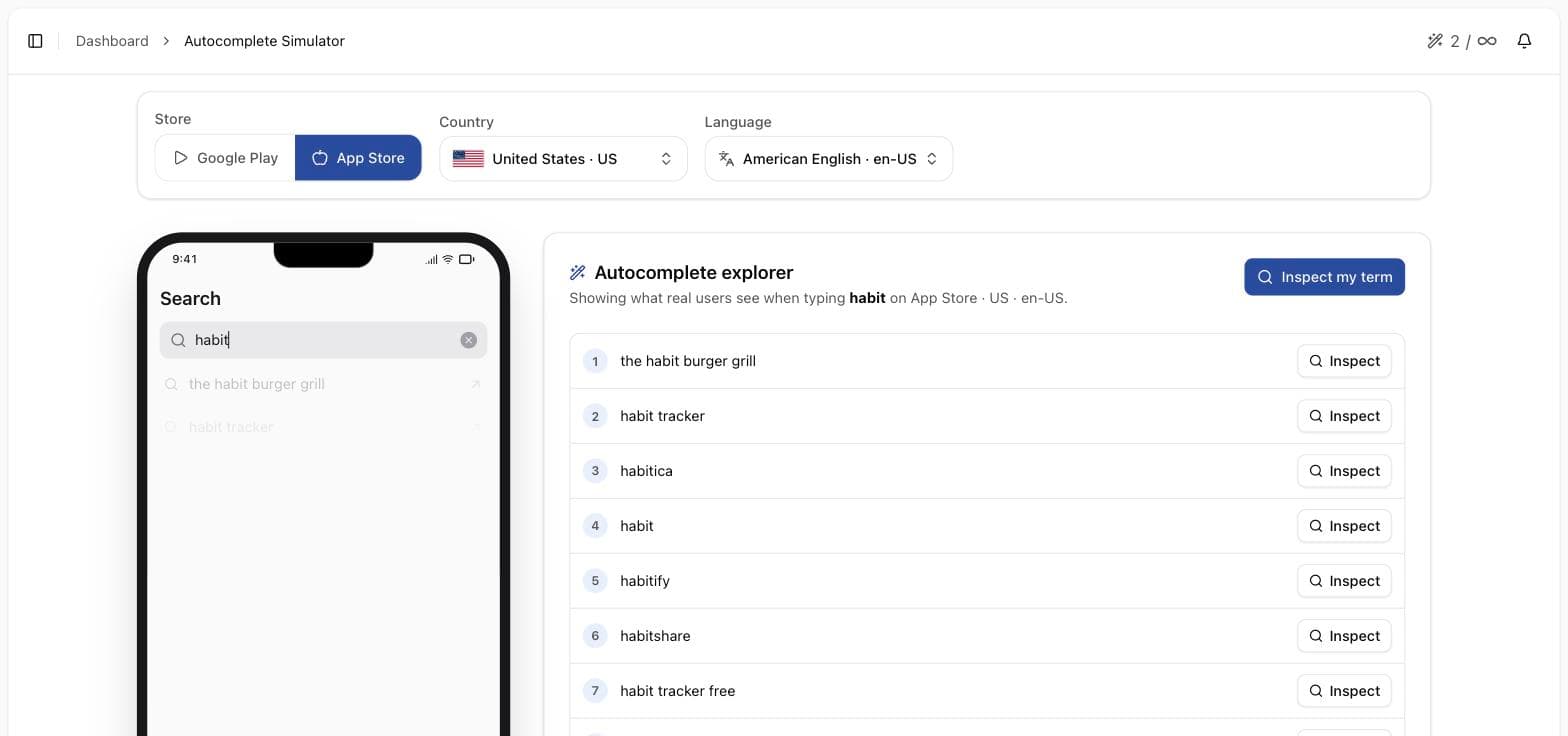Click rank badge number 5
This screenshot has height=736, width=1568.
[595, 581]
